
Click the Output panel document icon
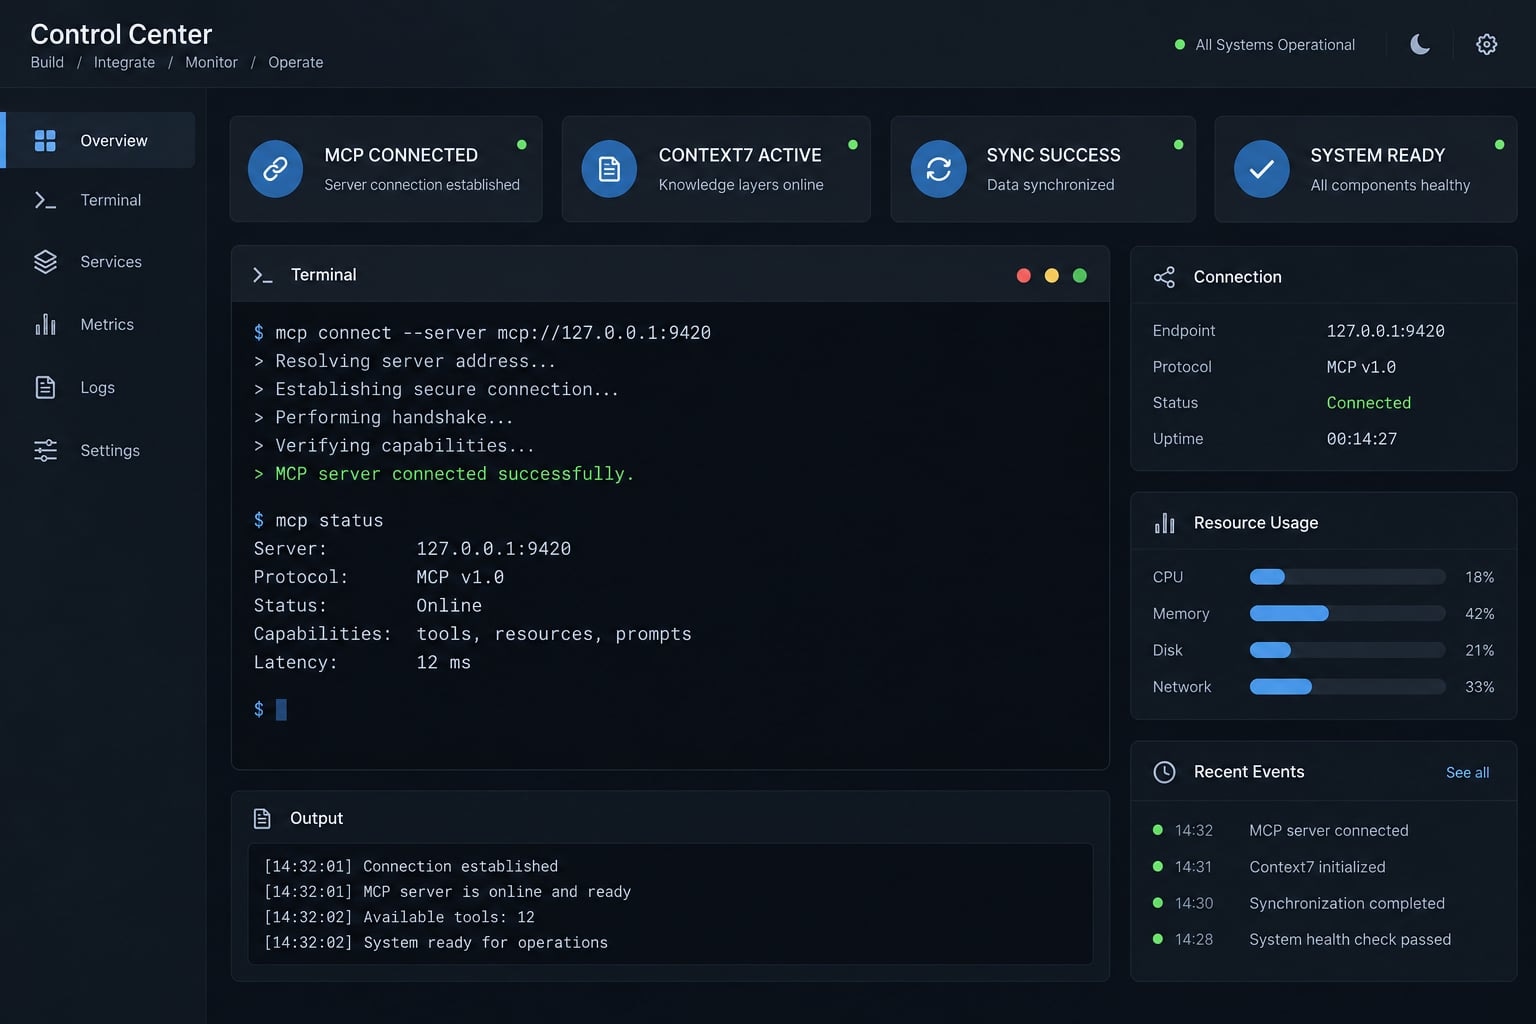pos(262,818)
